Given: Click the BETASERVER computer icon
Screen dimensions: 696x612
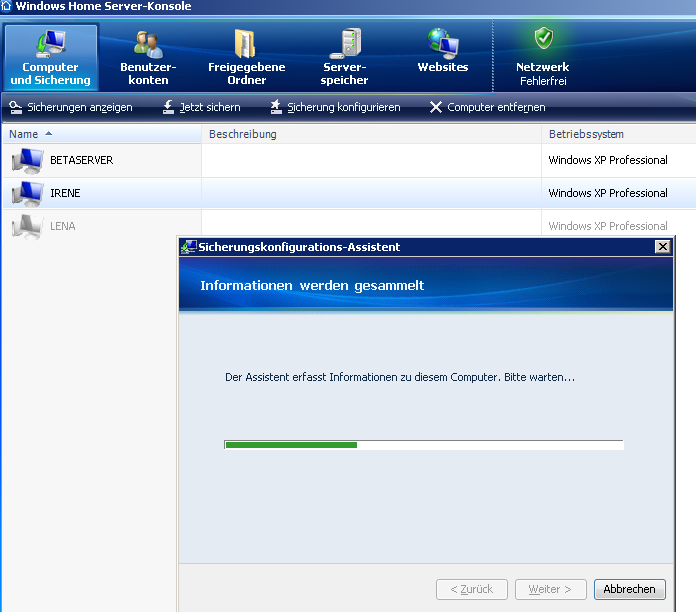Looking at the screenshot, I should click(28, 161).
